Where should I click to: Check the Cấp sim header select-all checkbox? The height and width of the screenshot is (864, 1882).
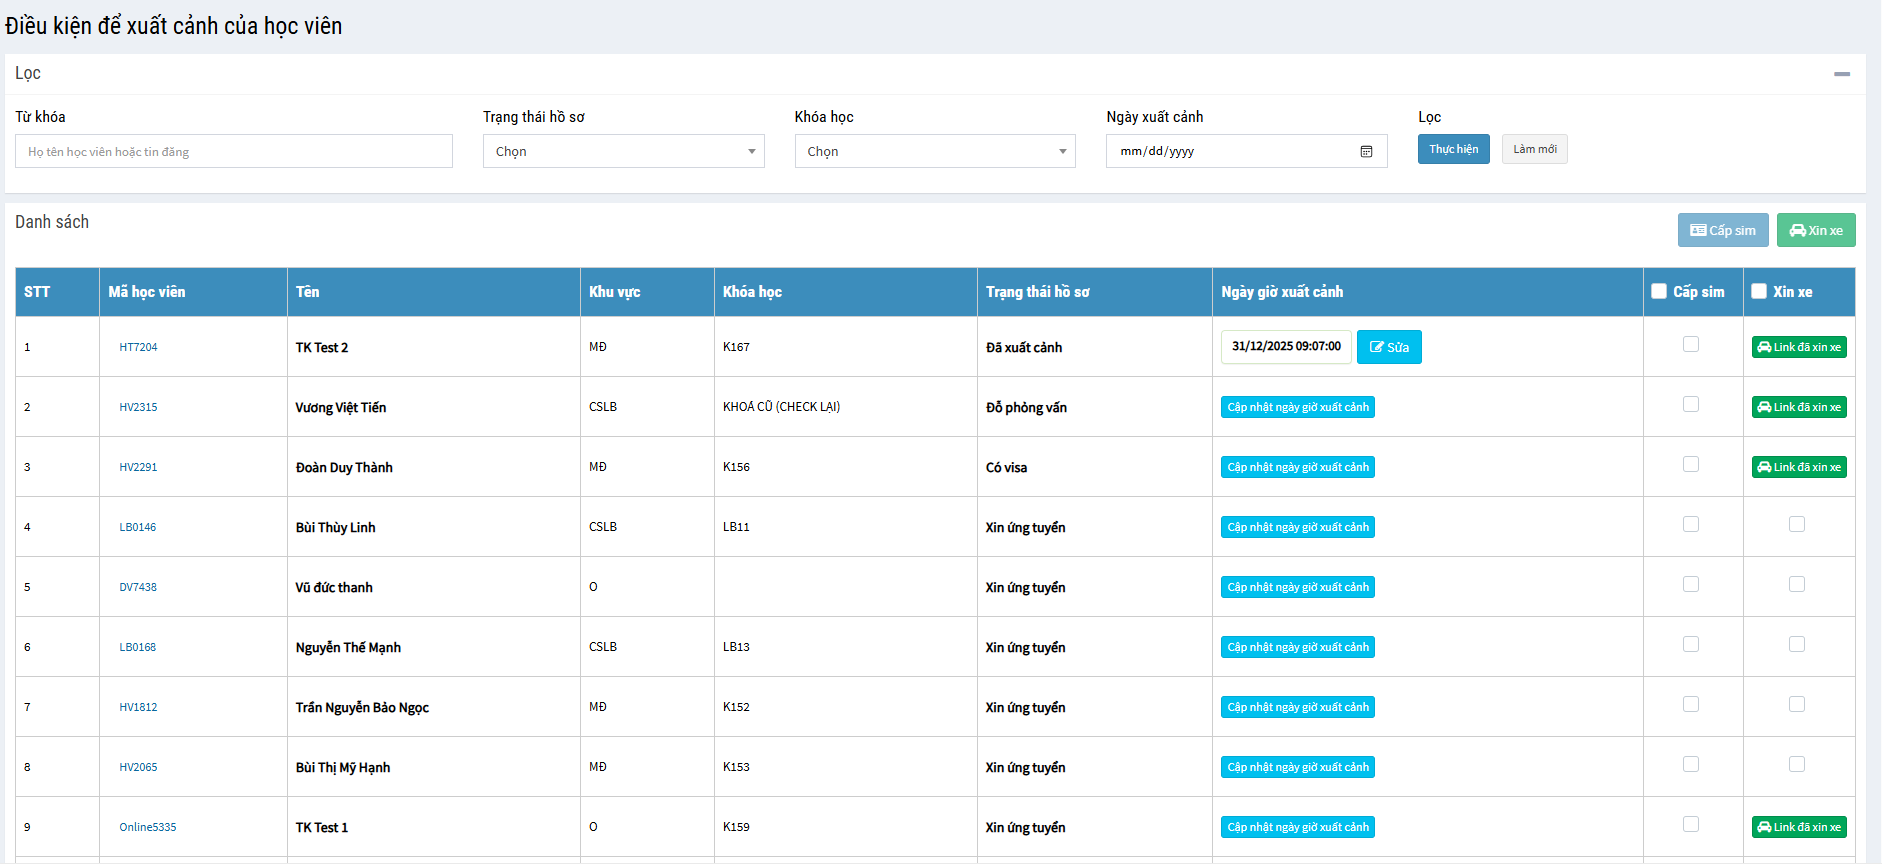point(1659,292)
